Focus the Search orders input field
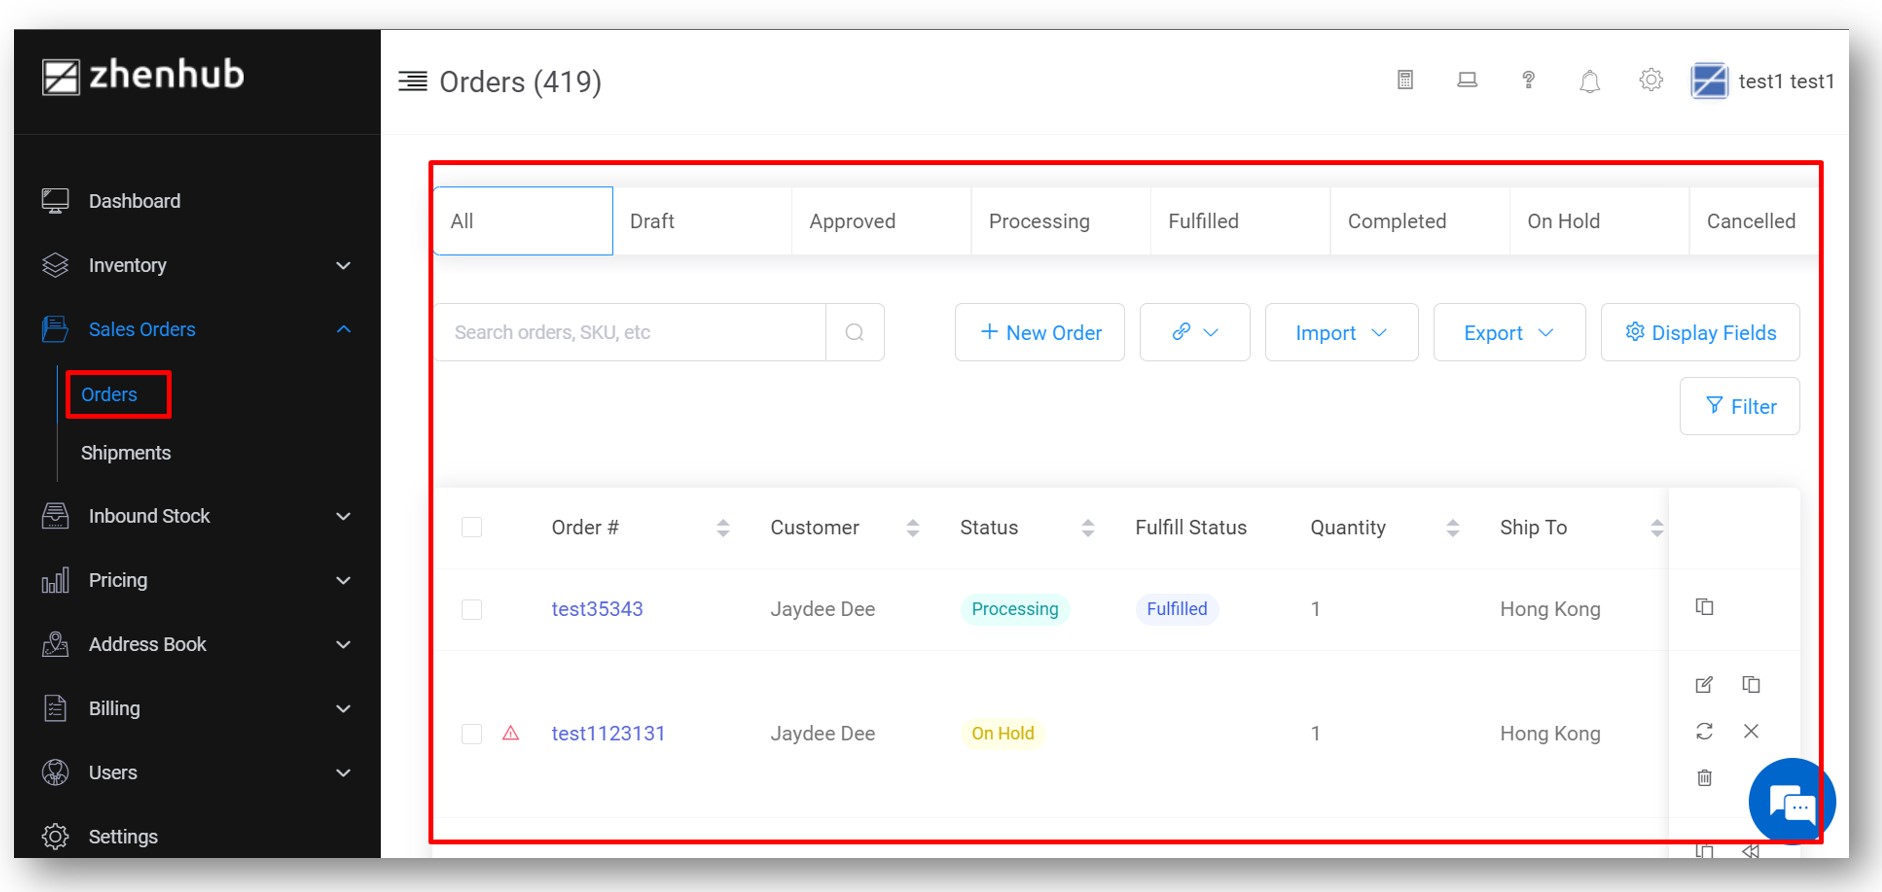The image size is (1882, 892). (630, 332)
